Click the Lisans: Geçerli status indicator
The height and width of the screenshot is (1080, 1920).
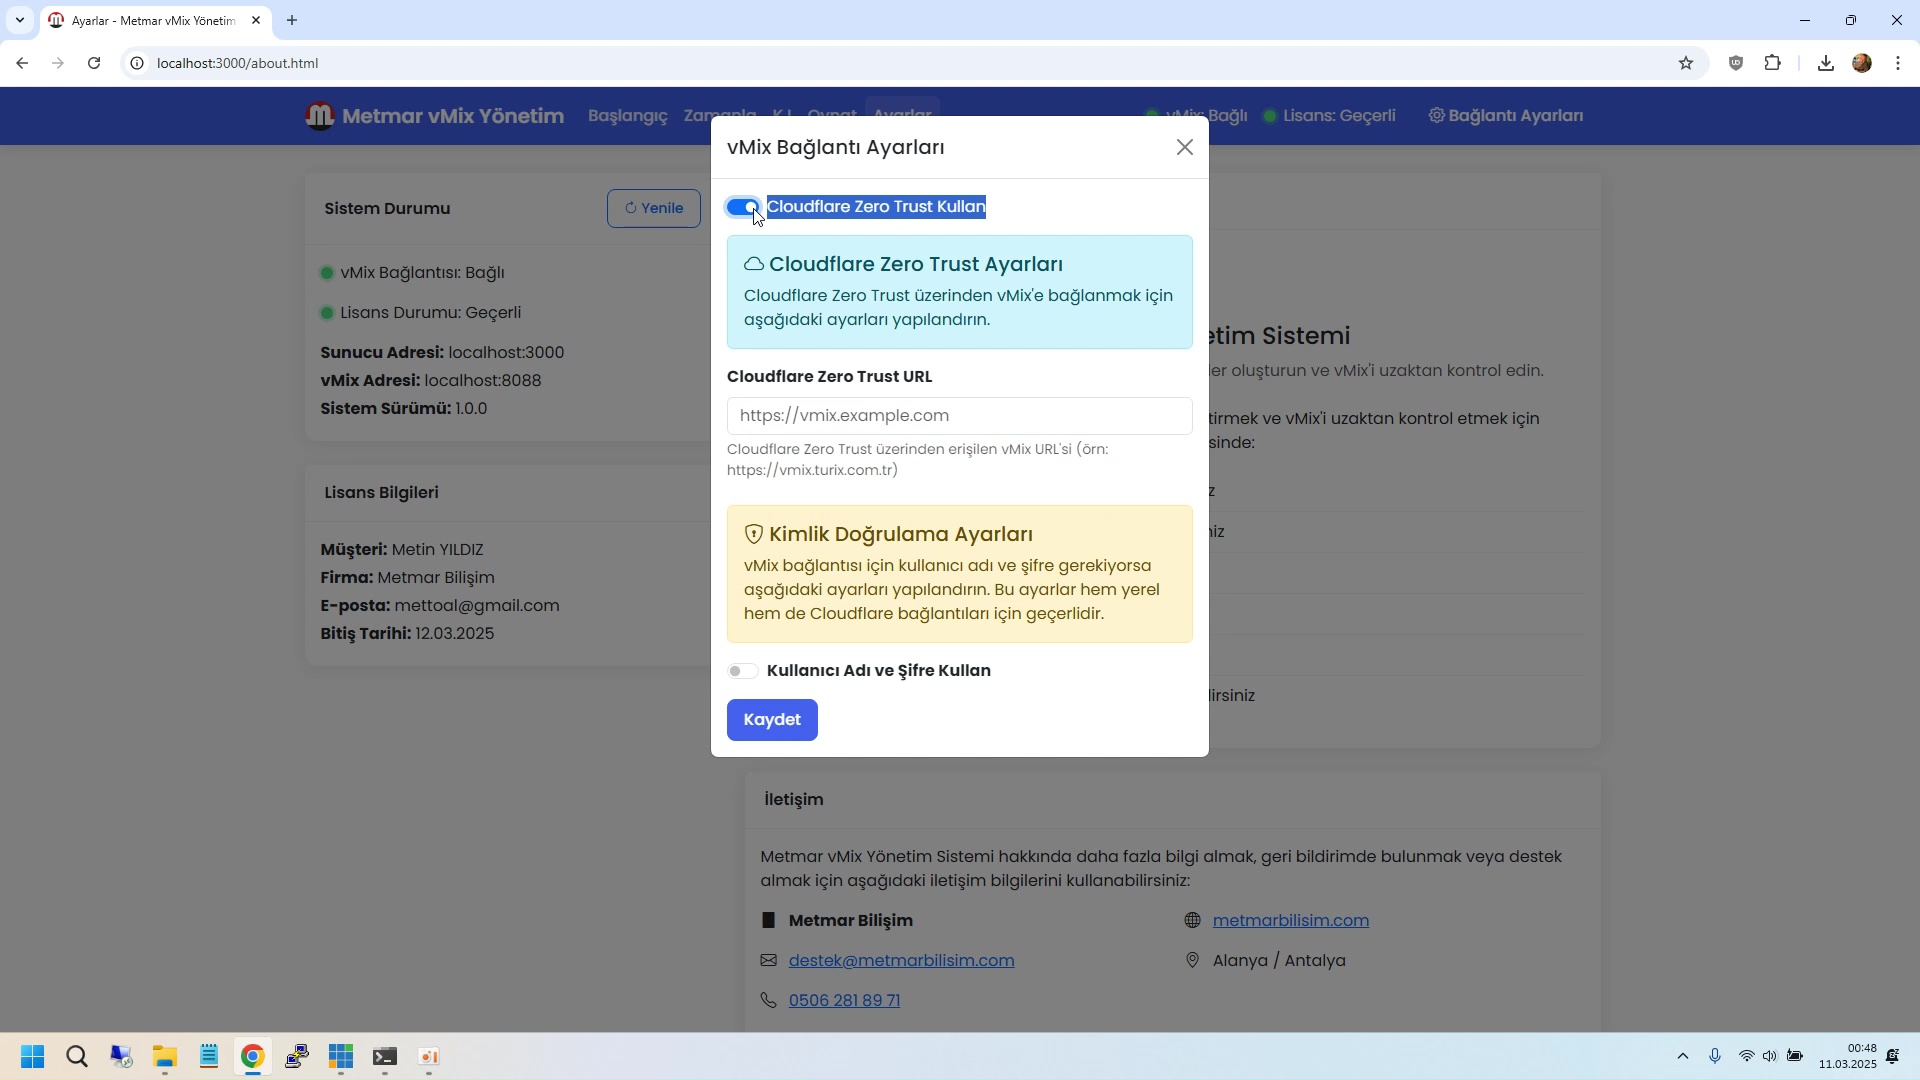[x=1329, y=116]
